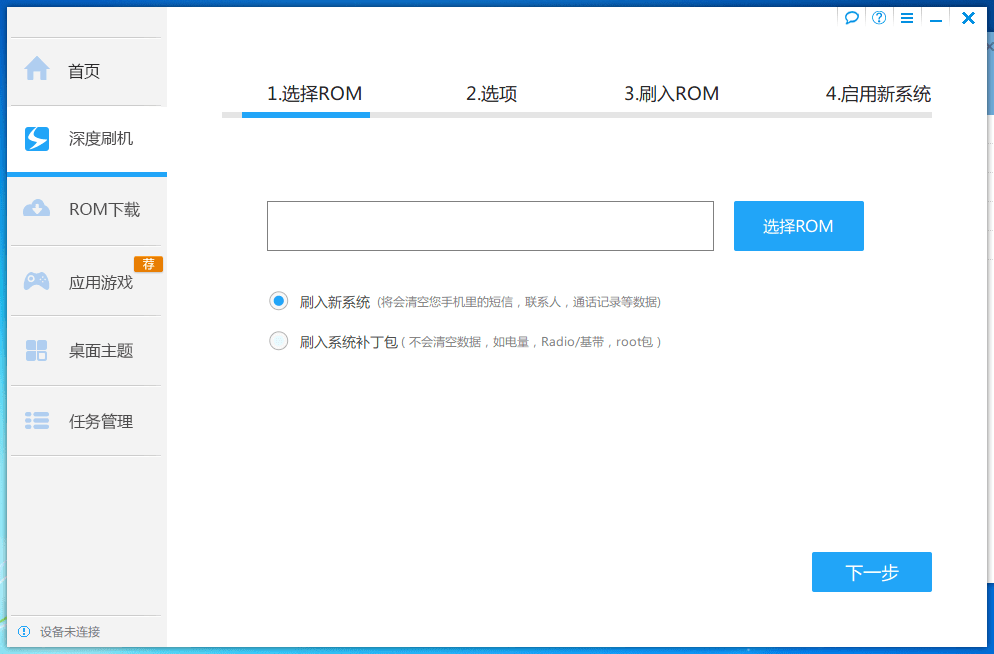Screen dimensions: 994x654
Task: Click the blue step progress bar
Action: [x=306, y=115]
